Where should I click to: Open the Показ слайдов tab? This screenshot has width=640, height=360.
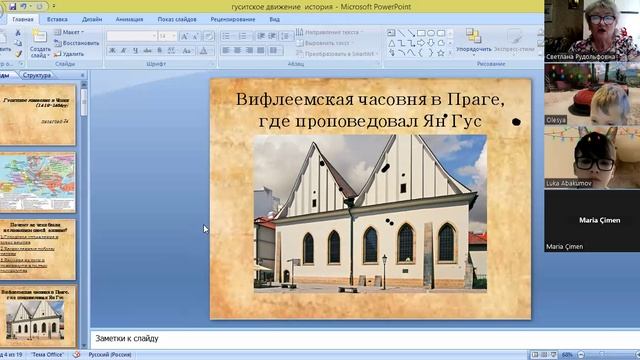coord(177,19)
